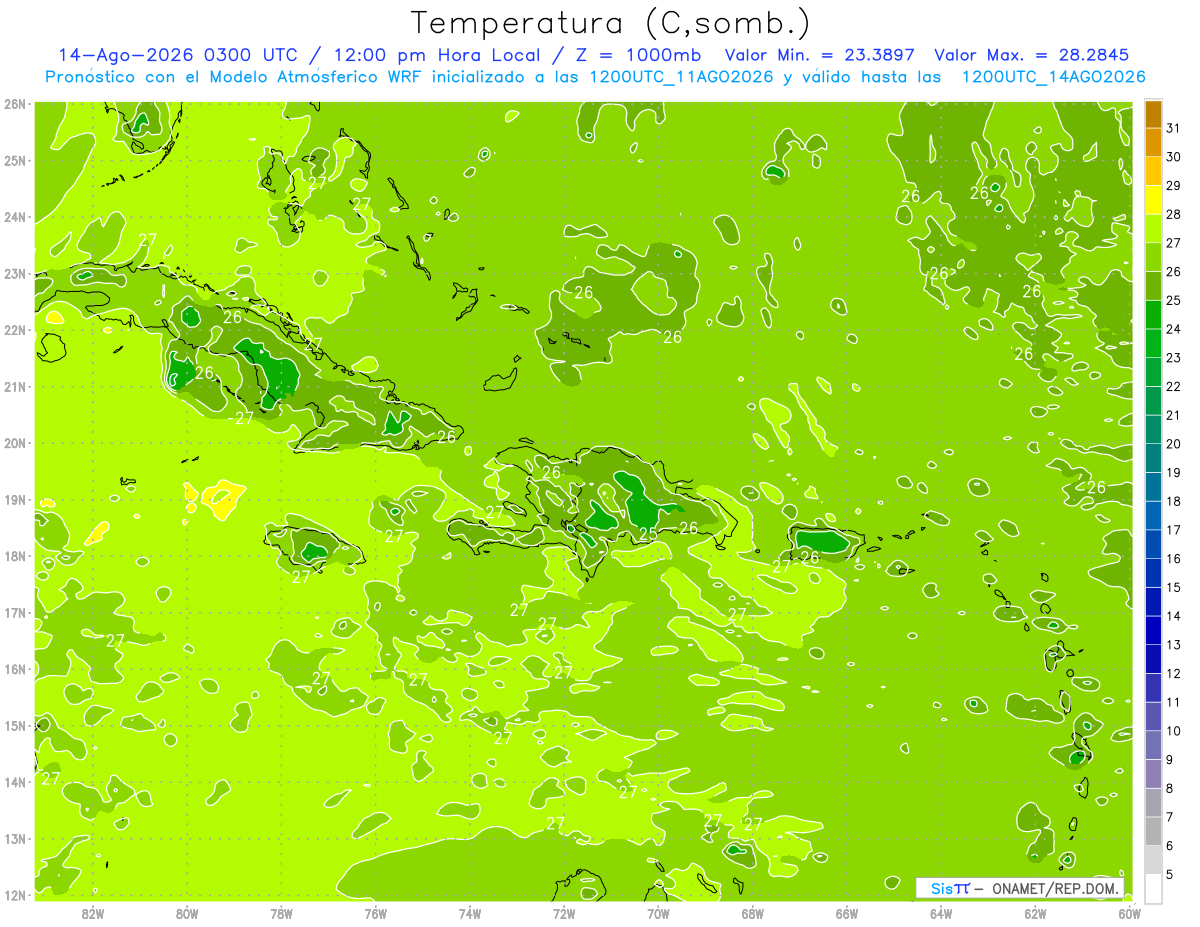Click the 'ONAMET/REP.DOM.' credit label
The width and height of the screenshot is (1200, 927).
tap(1055, 888)
